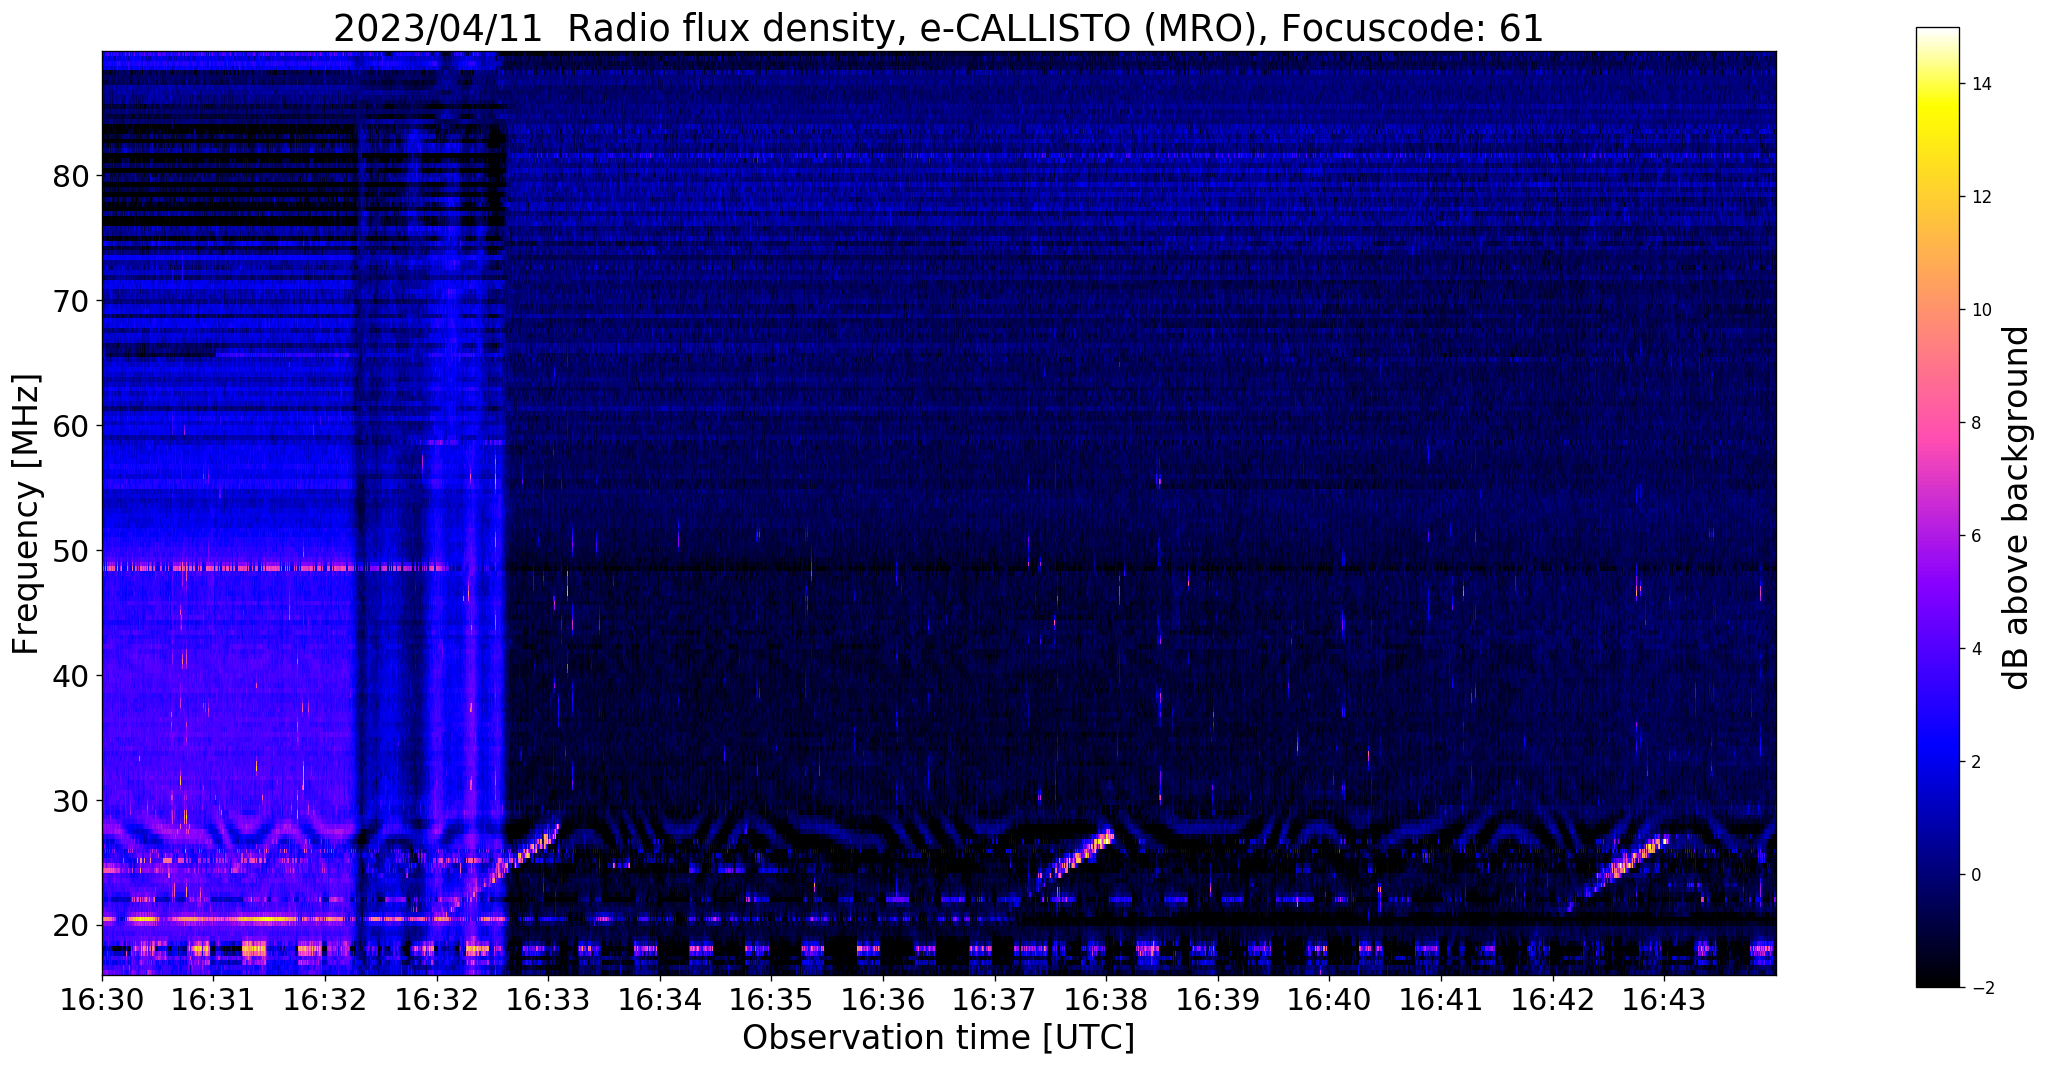Click the 16:33 time tick label

coord(548,1001)
